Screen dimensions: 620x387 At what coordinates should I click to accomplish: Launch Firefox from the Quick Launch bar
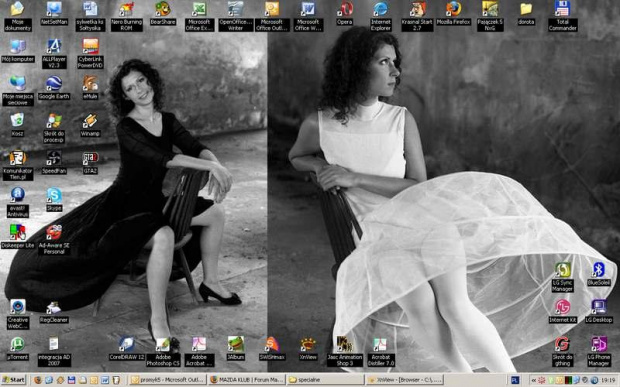click(38, 380)
